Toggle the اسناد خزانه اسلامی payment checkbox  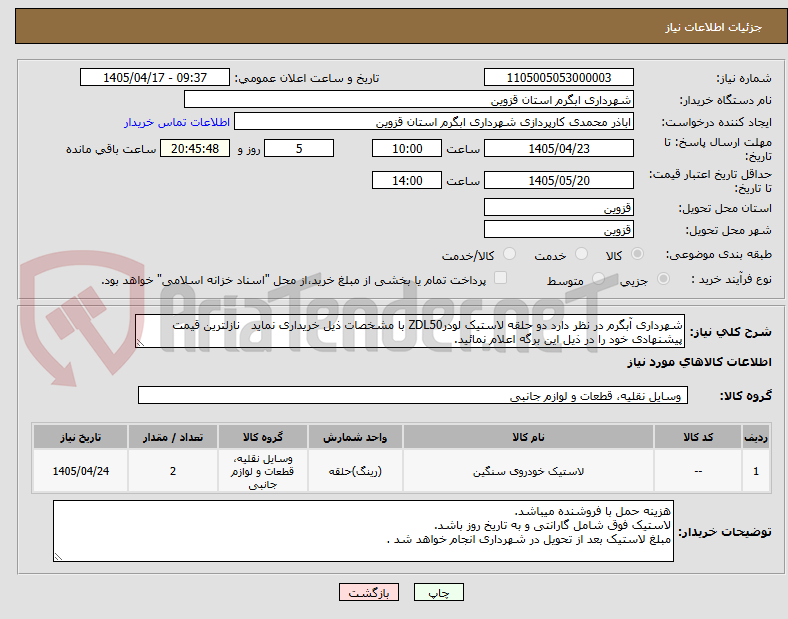click(501, 278)
